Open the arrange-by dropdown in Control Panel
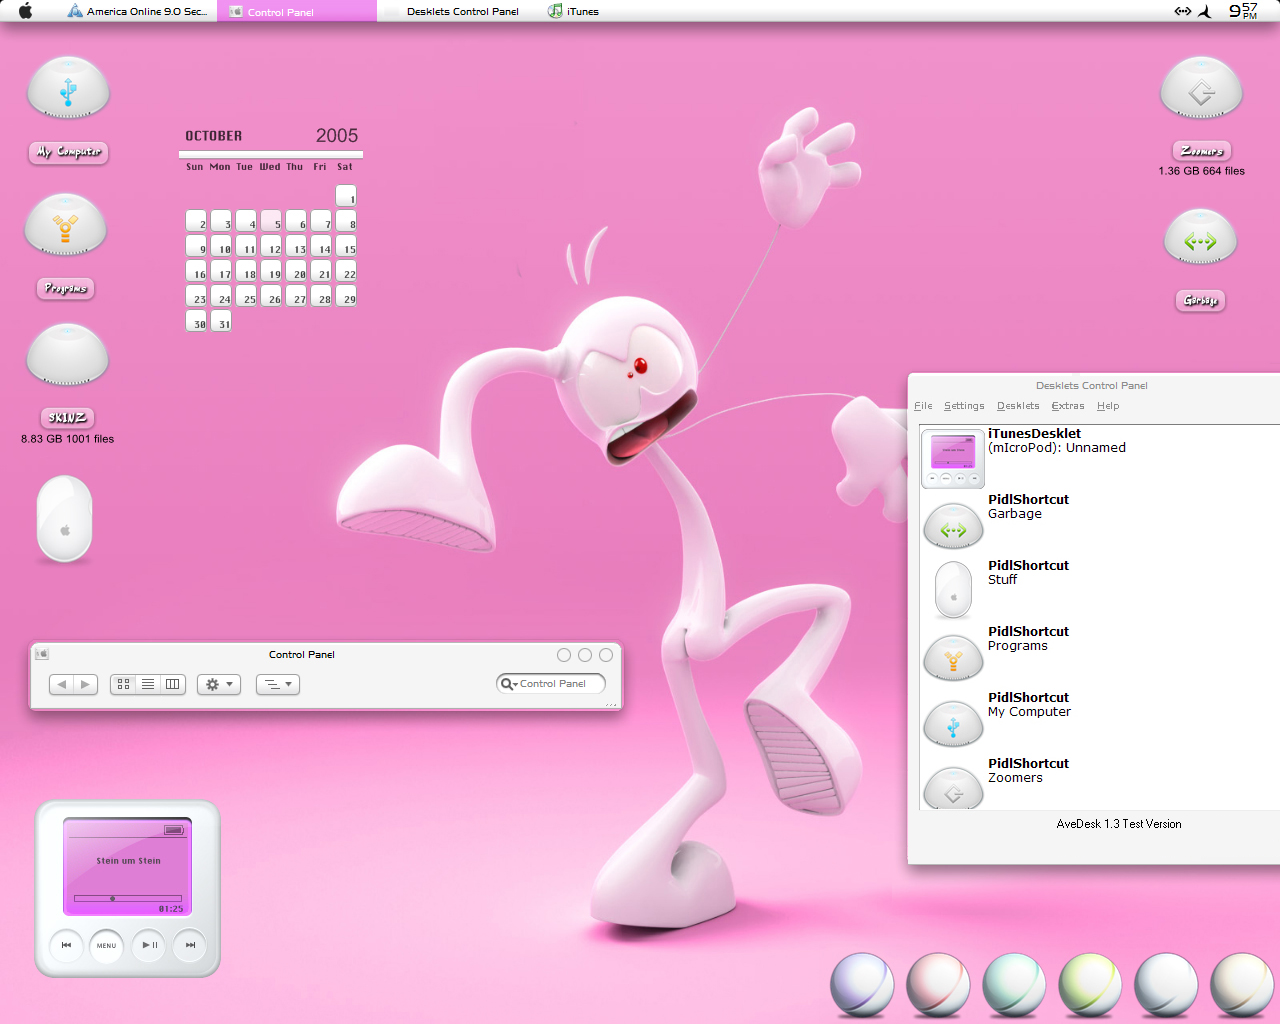The width and height of the screenshot is (1280, 1024). (x=278, y=684)
